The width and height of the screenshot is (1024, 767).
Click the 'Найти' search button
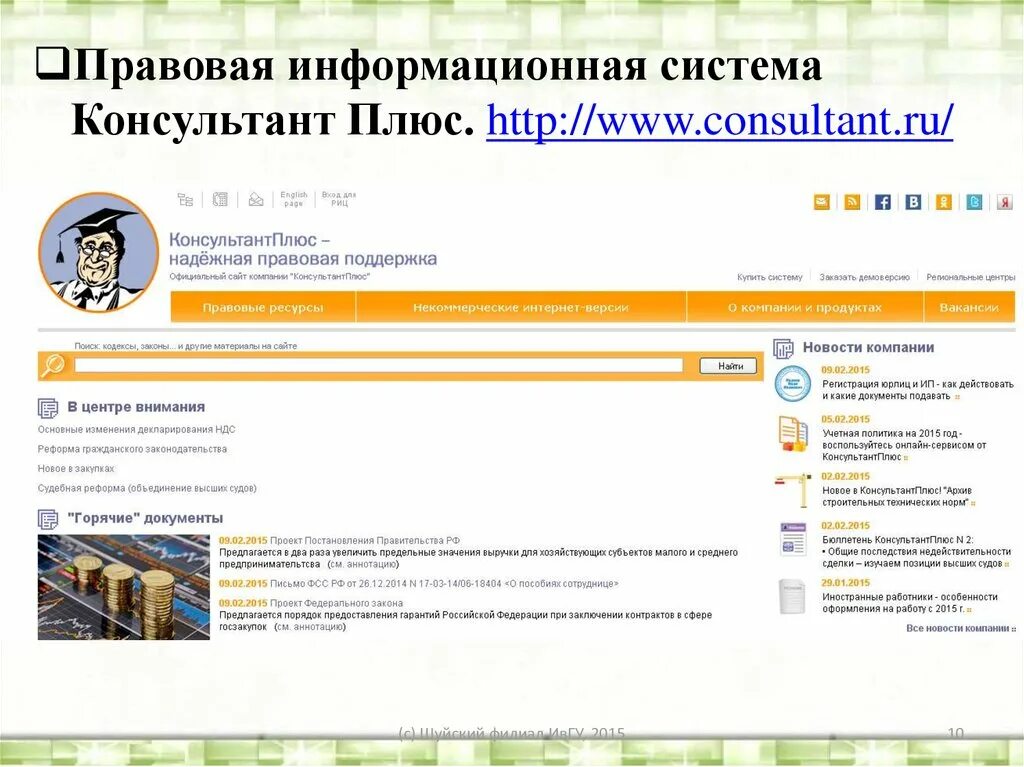click(728, 366)
